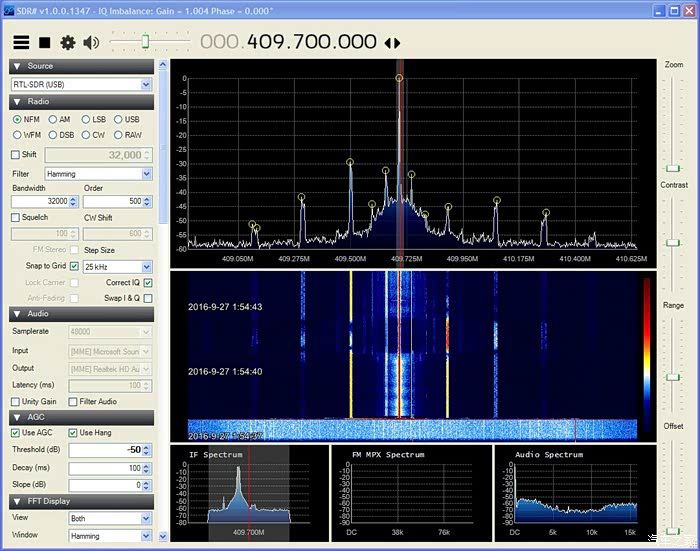
Task: Click the frequency tuning arrows icon
Action: [x=392, y=43]
